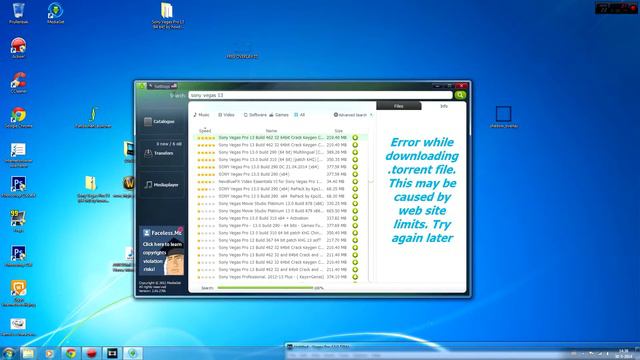Click the Faceless.Me advertisement banner
Screen dimensions: 640x360
coord(162,251)
